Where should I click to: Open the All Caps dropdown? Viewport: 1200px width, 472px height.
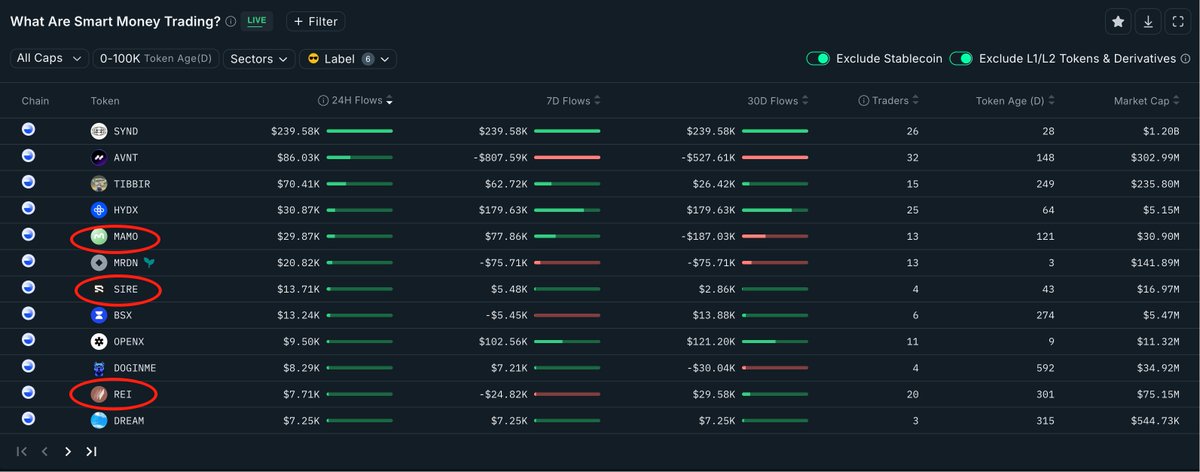pos(50,59)
